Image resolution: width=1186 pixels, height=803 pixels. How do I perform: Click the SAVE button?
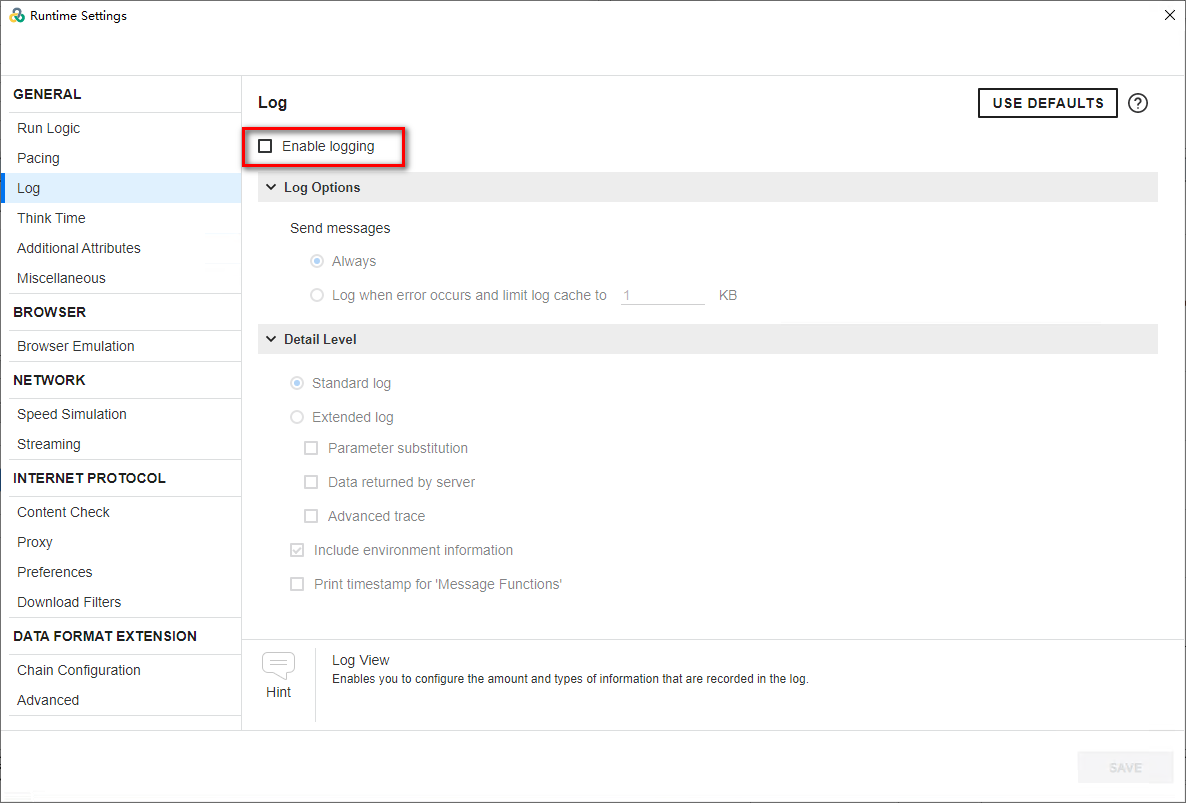pyautogui.click(x=1125, y=767)
